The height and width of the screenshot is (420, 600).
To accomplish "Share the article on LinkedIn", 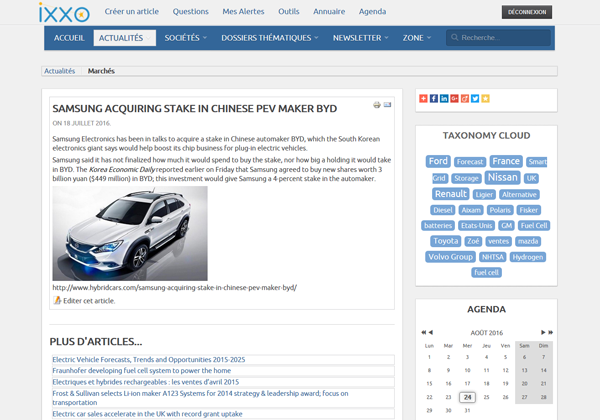I will click(444, 99).
